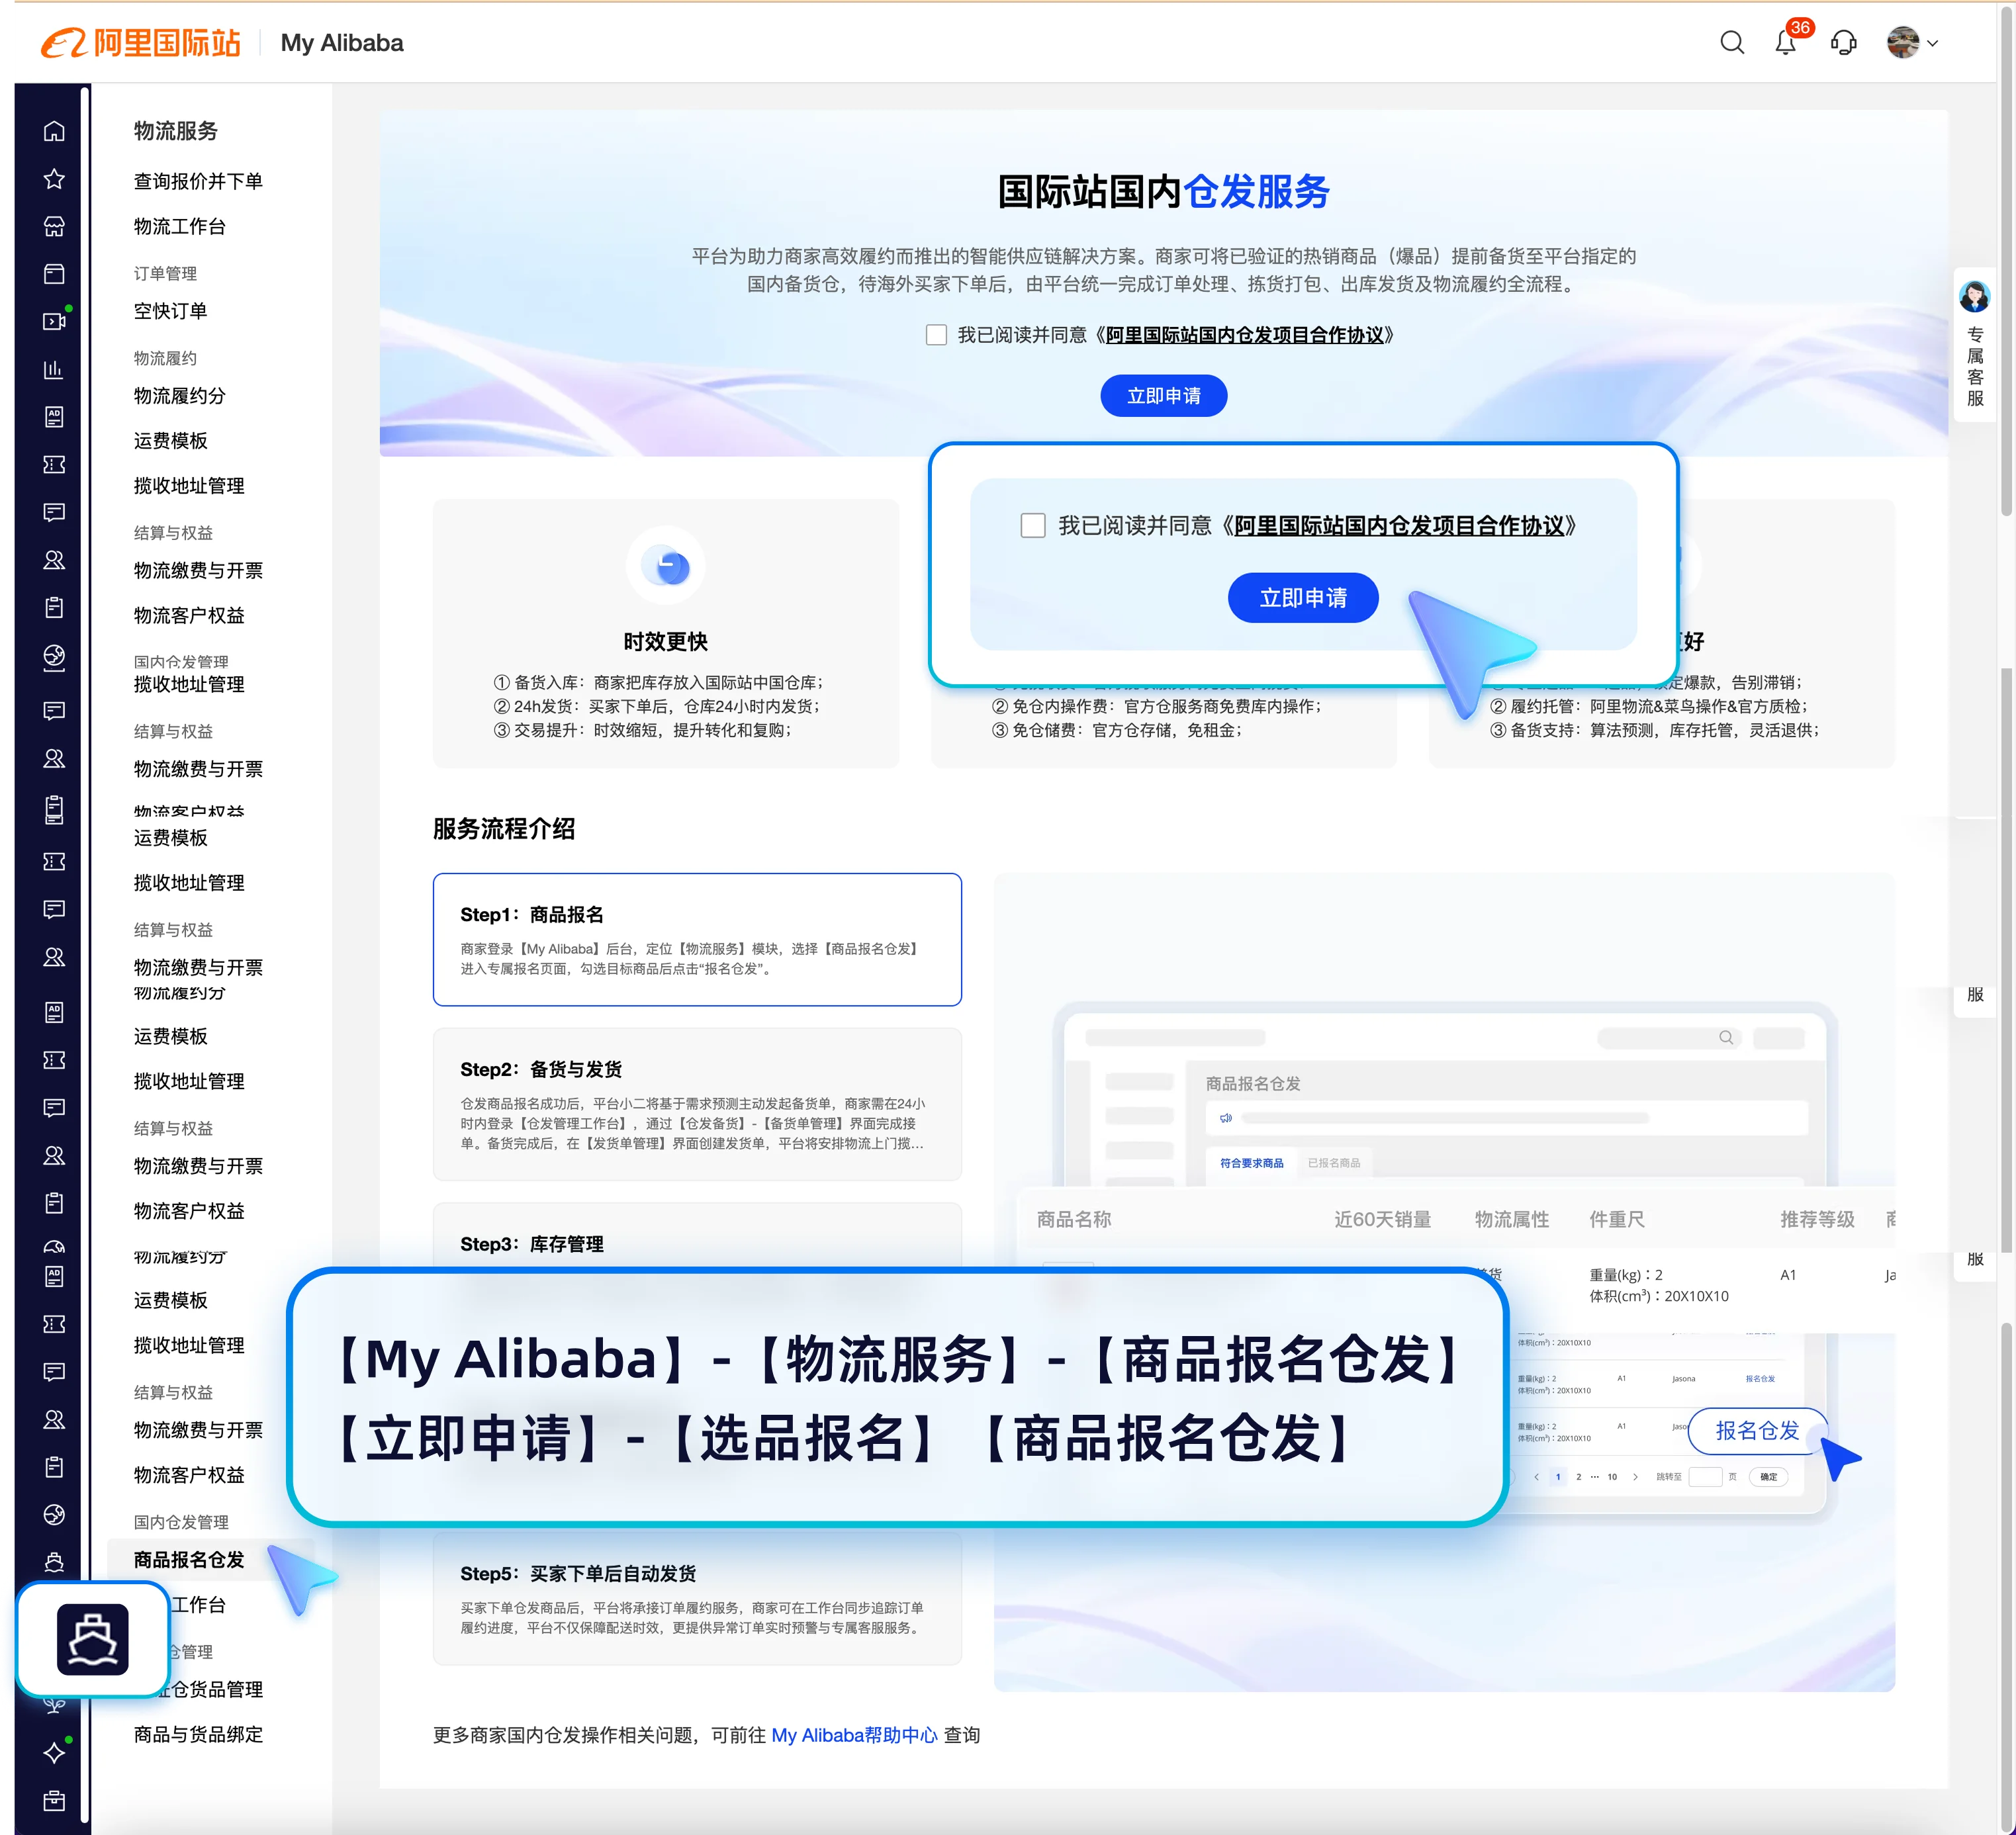Click the bar chart analytics sidebar icon
This screenshot has height=1835, width=2016.
tap(54, 370)
